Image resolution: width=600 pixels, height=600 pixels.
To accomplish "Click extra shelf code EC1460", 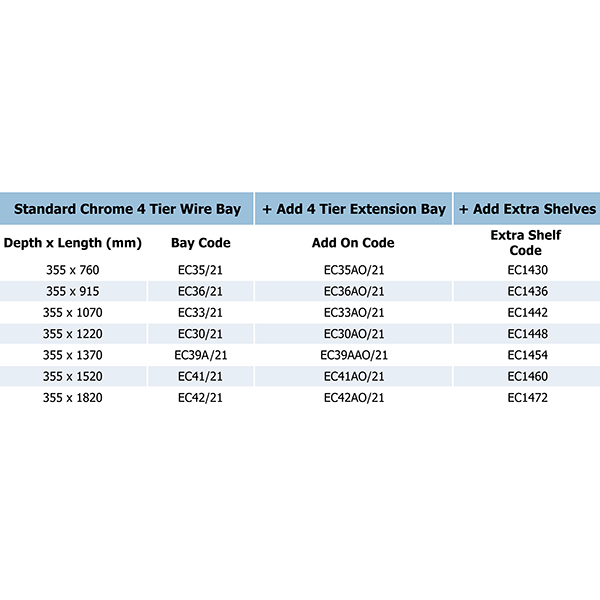I will coord(528,377).
